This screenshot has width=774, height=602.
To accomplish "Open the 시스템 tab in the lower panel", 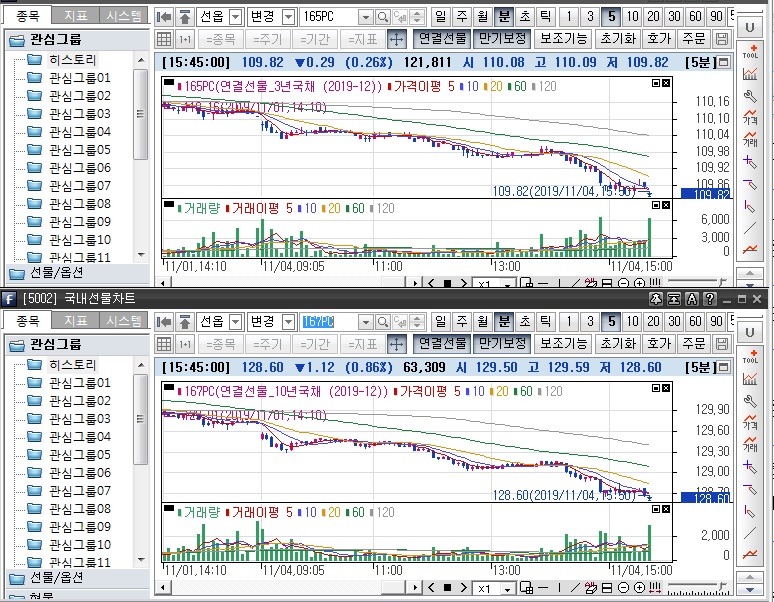I will 124,321.
